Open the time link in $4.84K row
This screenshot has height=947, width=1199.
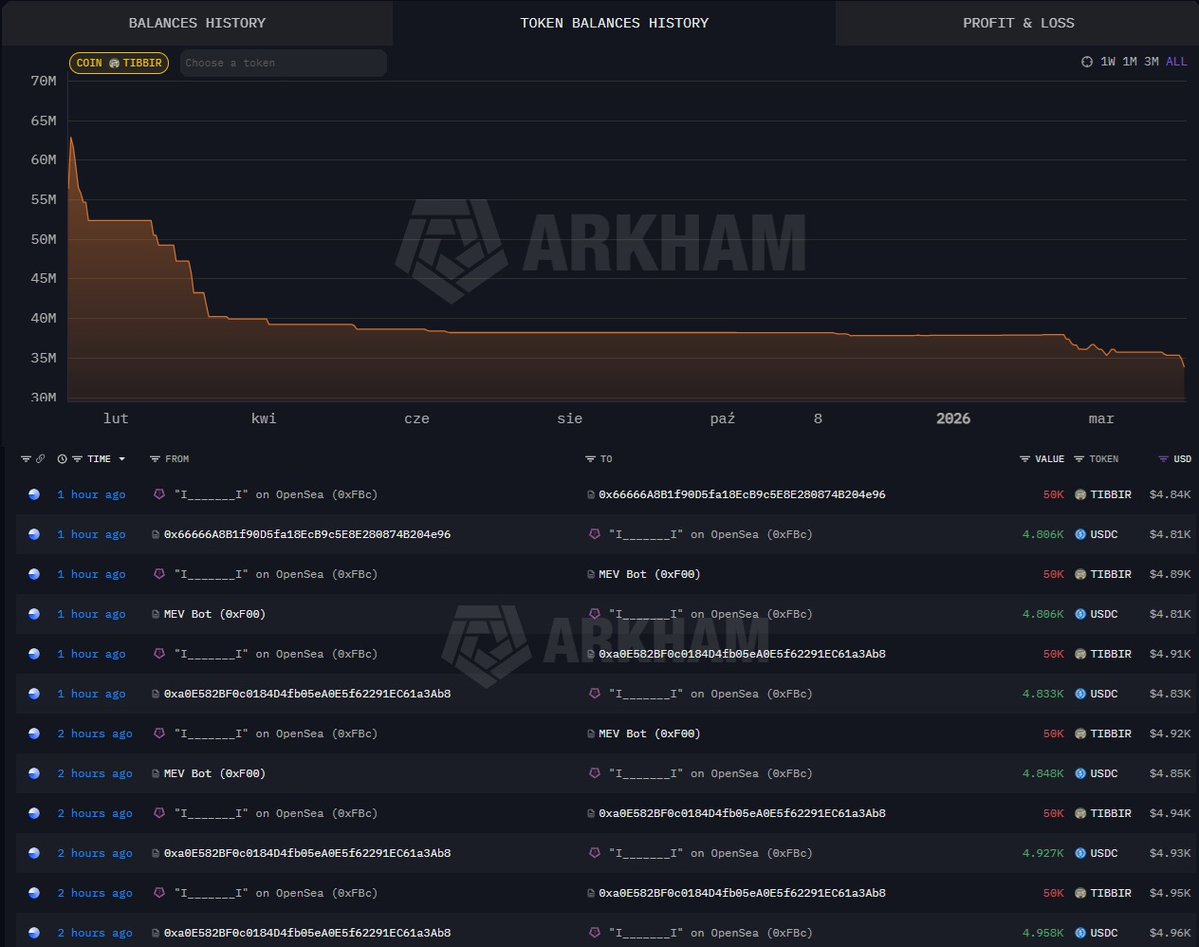(91, 494)
